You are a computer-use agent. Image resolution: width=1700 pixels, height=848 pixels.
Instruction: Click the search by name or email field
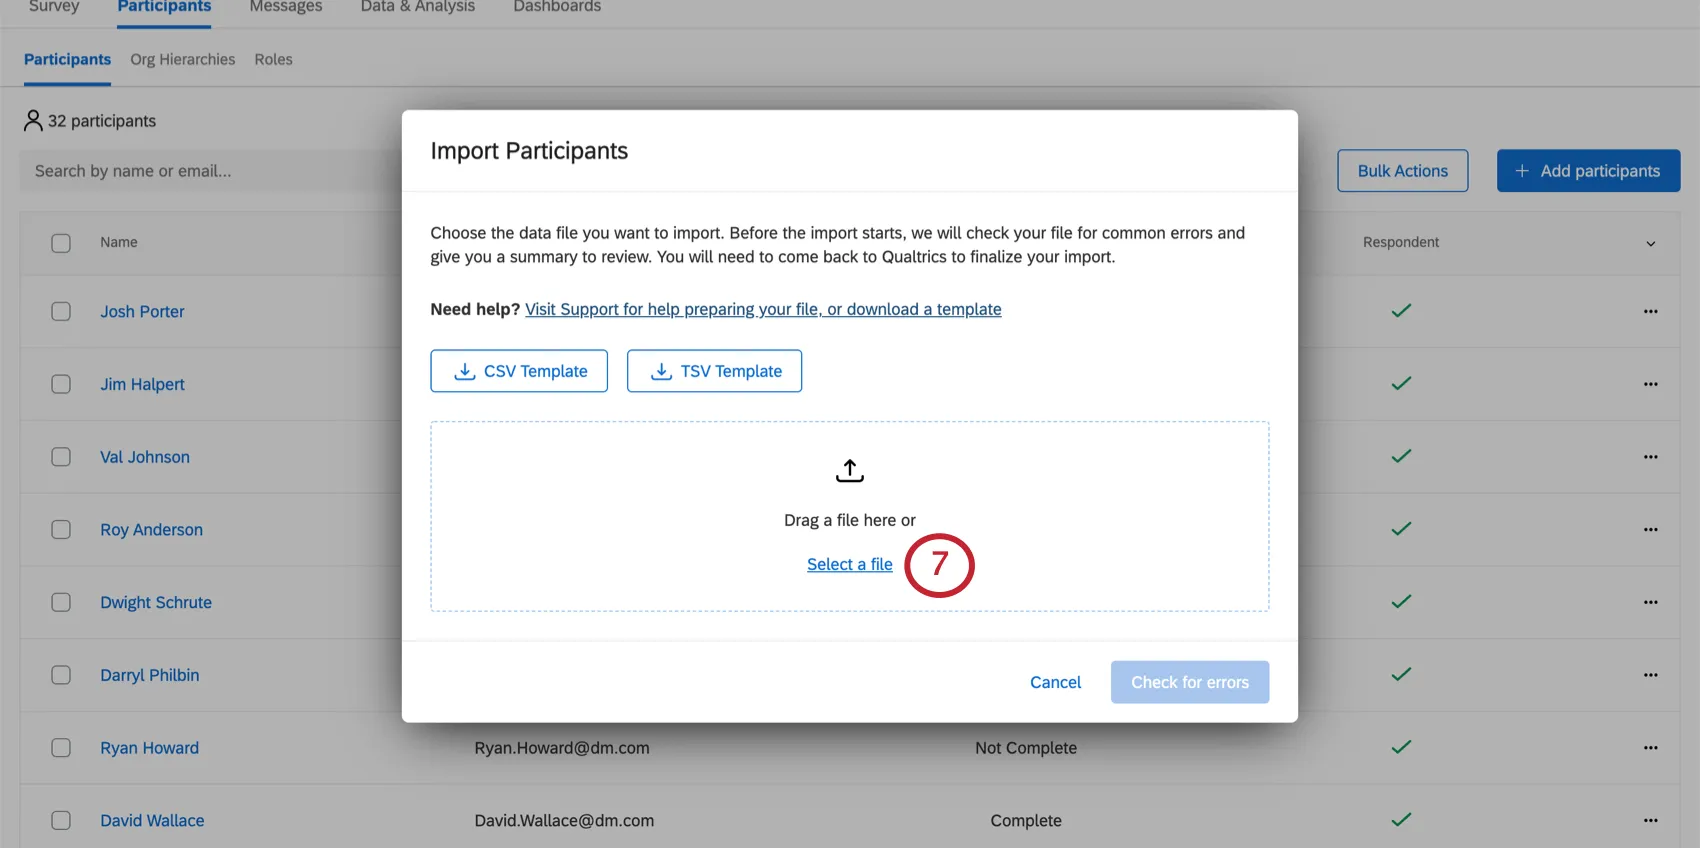[x=200, y=170]
